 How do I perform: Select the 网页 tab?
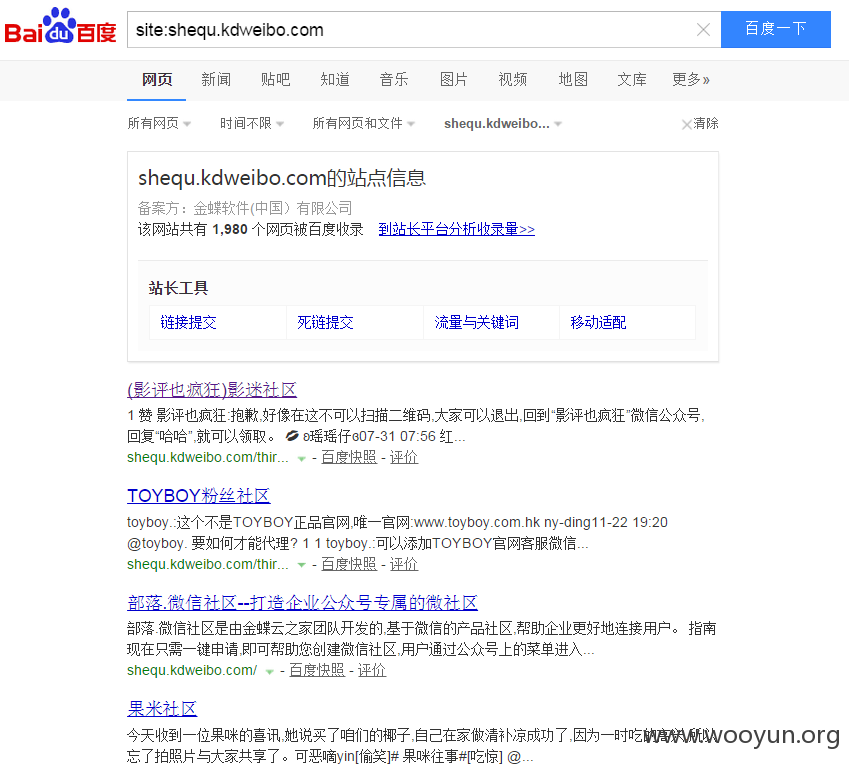point(157,80)
